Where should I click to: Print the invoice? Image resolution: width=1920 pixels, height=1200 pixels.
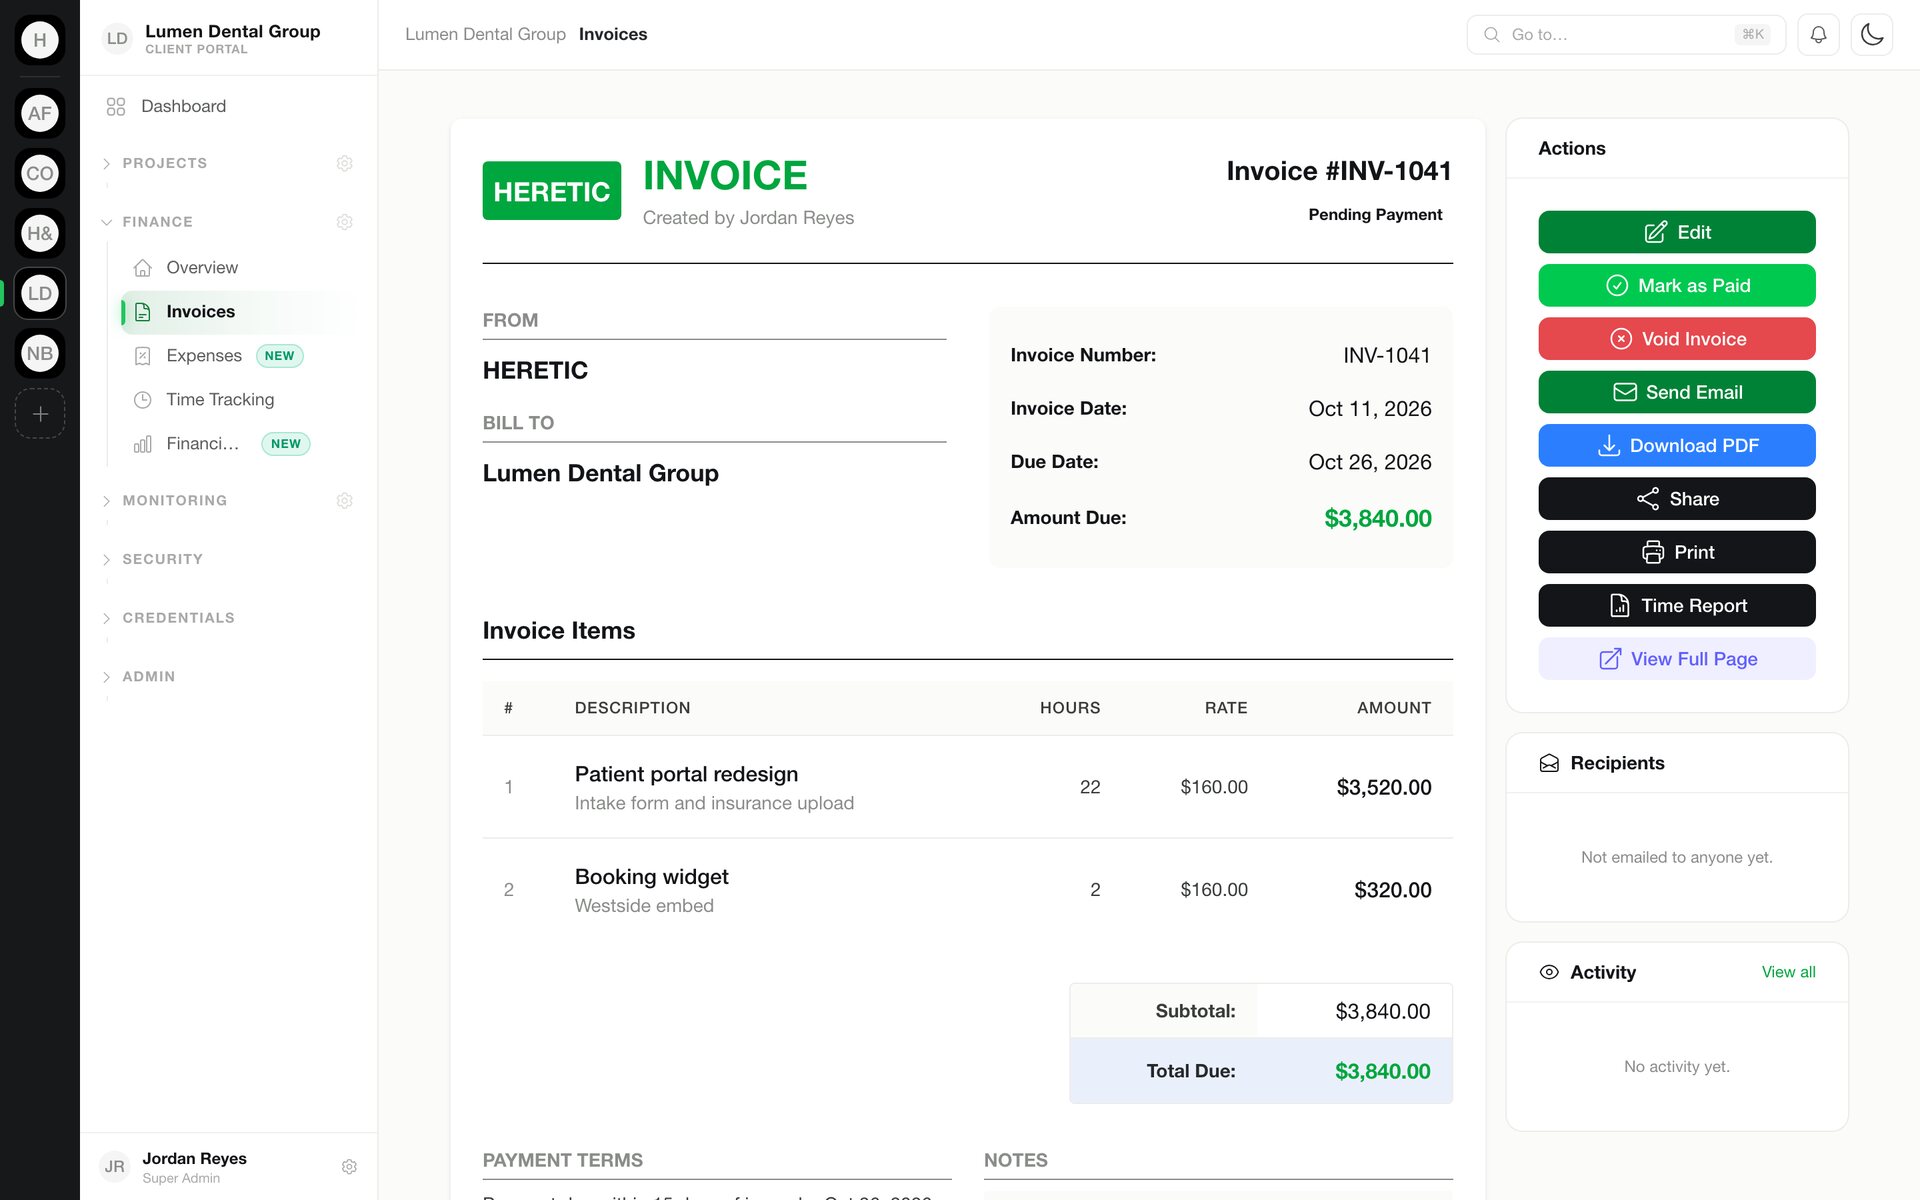coord(1677,552)
